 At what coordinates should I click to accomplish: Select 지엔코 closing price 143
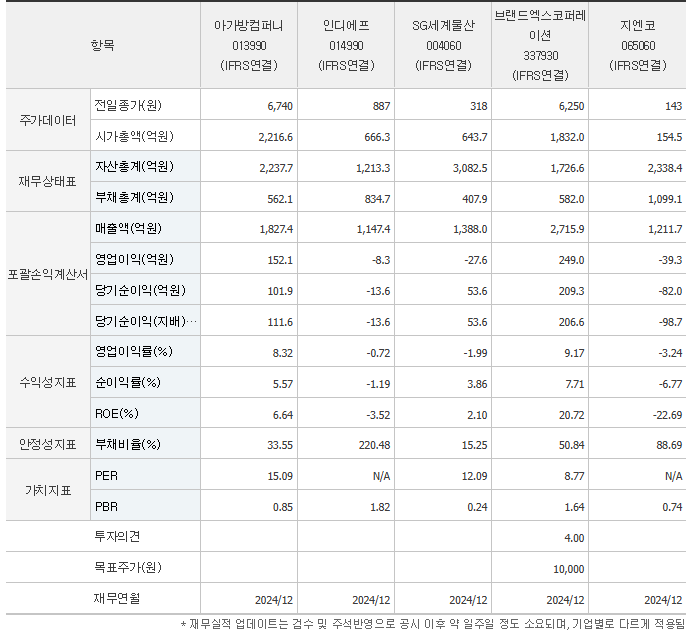tap(673, 106)
